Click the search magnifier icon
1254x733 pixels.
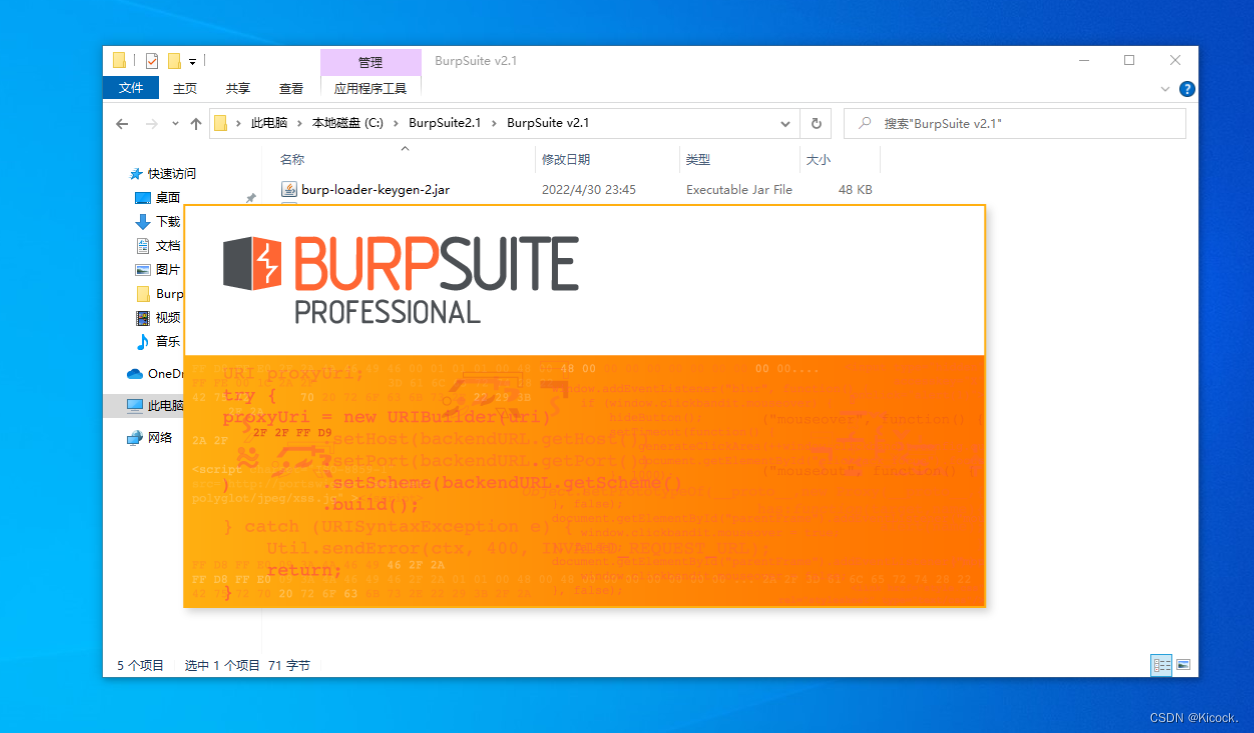pyautogui.click(x=864, y=123)
